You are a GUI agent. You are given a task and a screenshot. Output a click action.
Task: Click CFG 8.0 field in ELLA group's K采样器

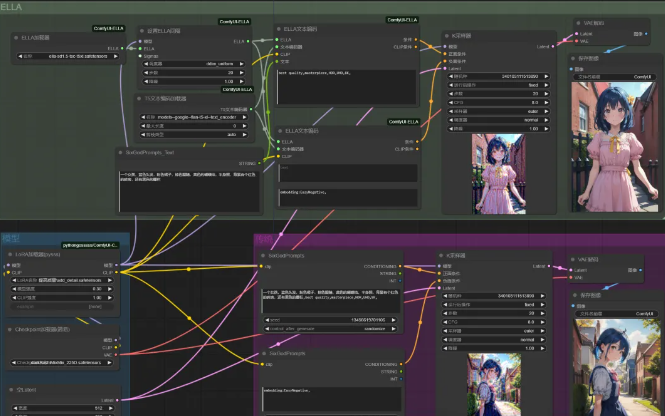pyautogui.click(x=499, y=103)
